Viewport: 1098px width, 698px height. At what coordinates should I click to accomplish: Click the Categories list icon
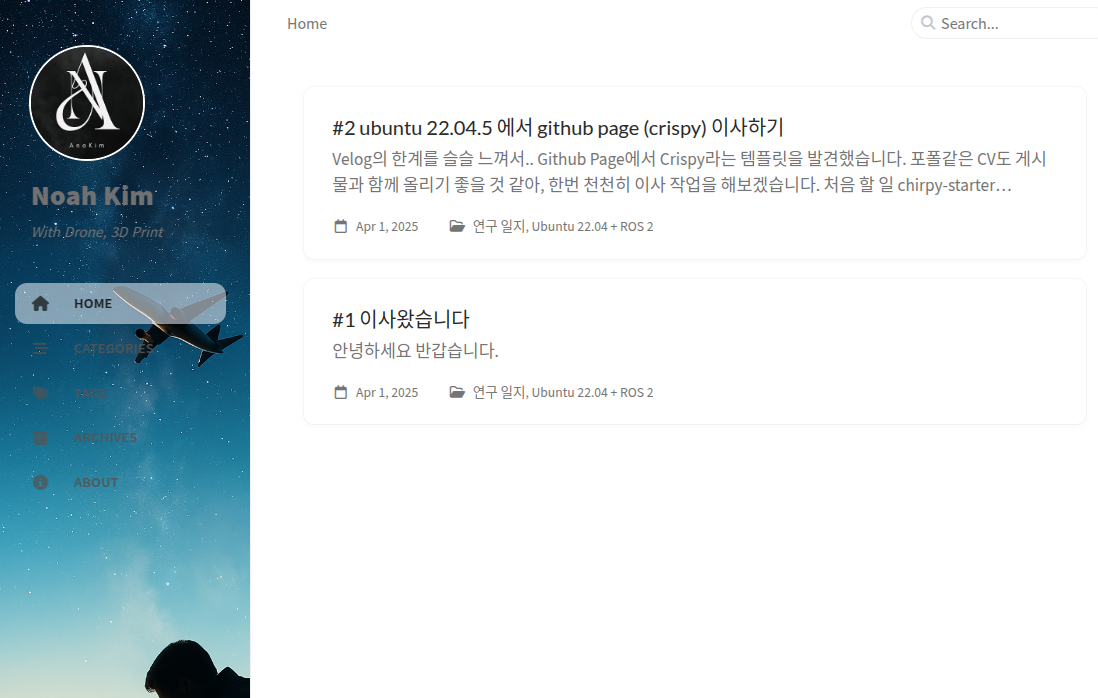40,348
